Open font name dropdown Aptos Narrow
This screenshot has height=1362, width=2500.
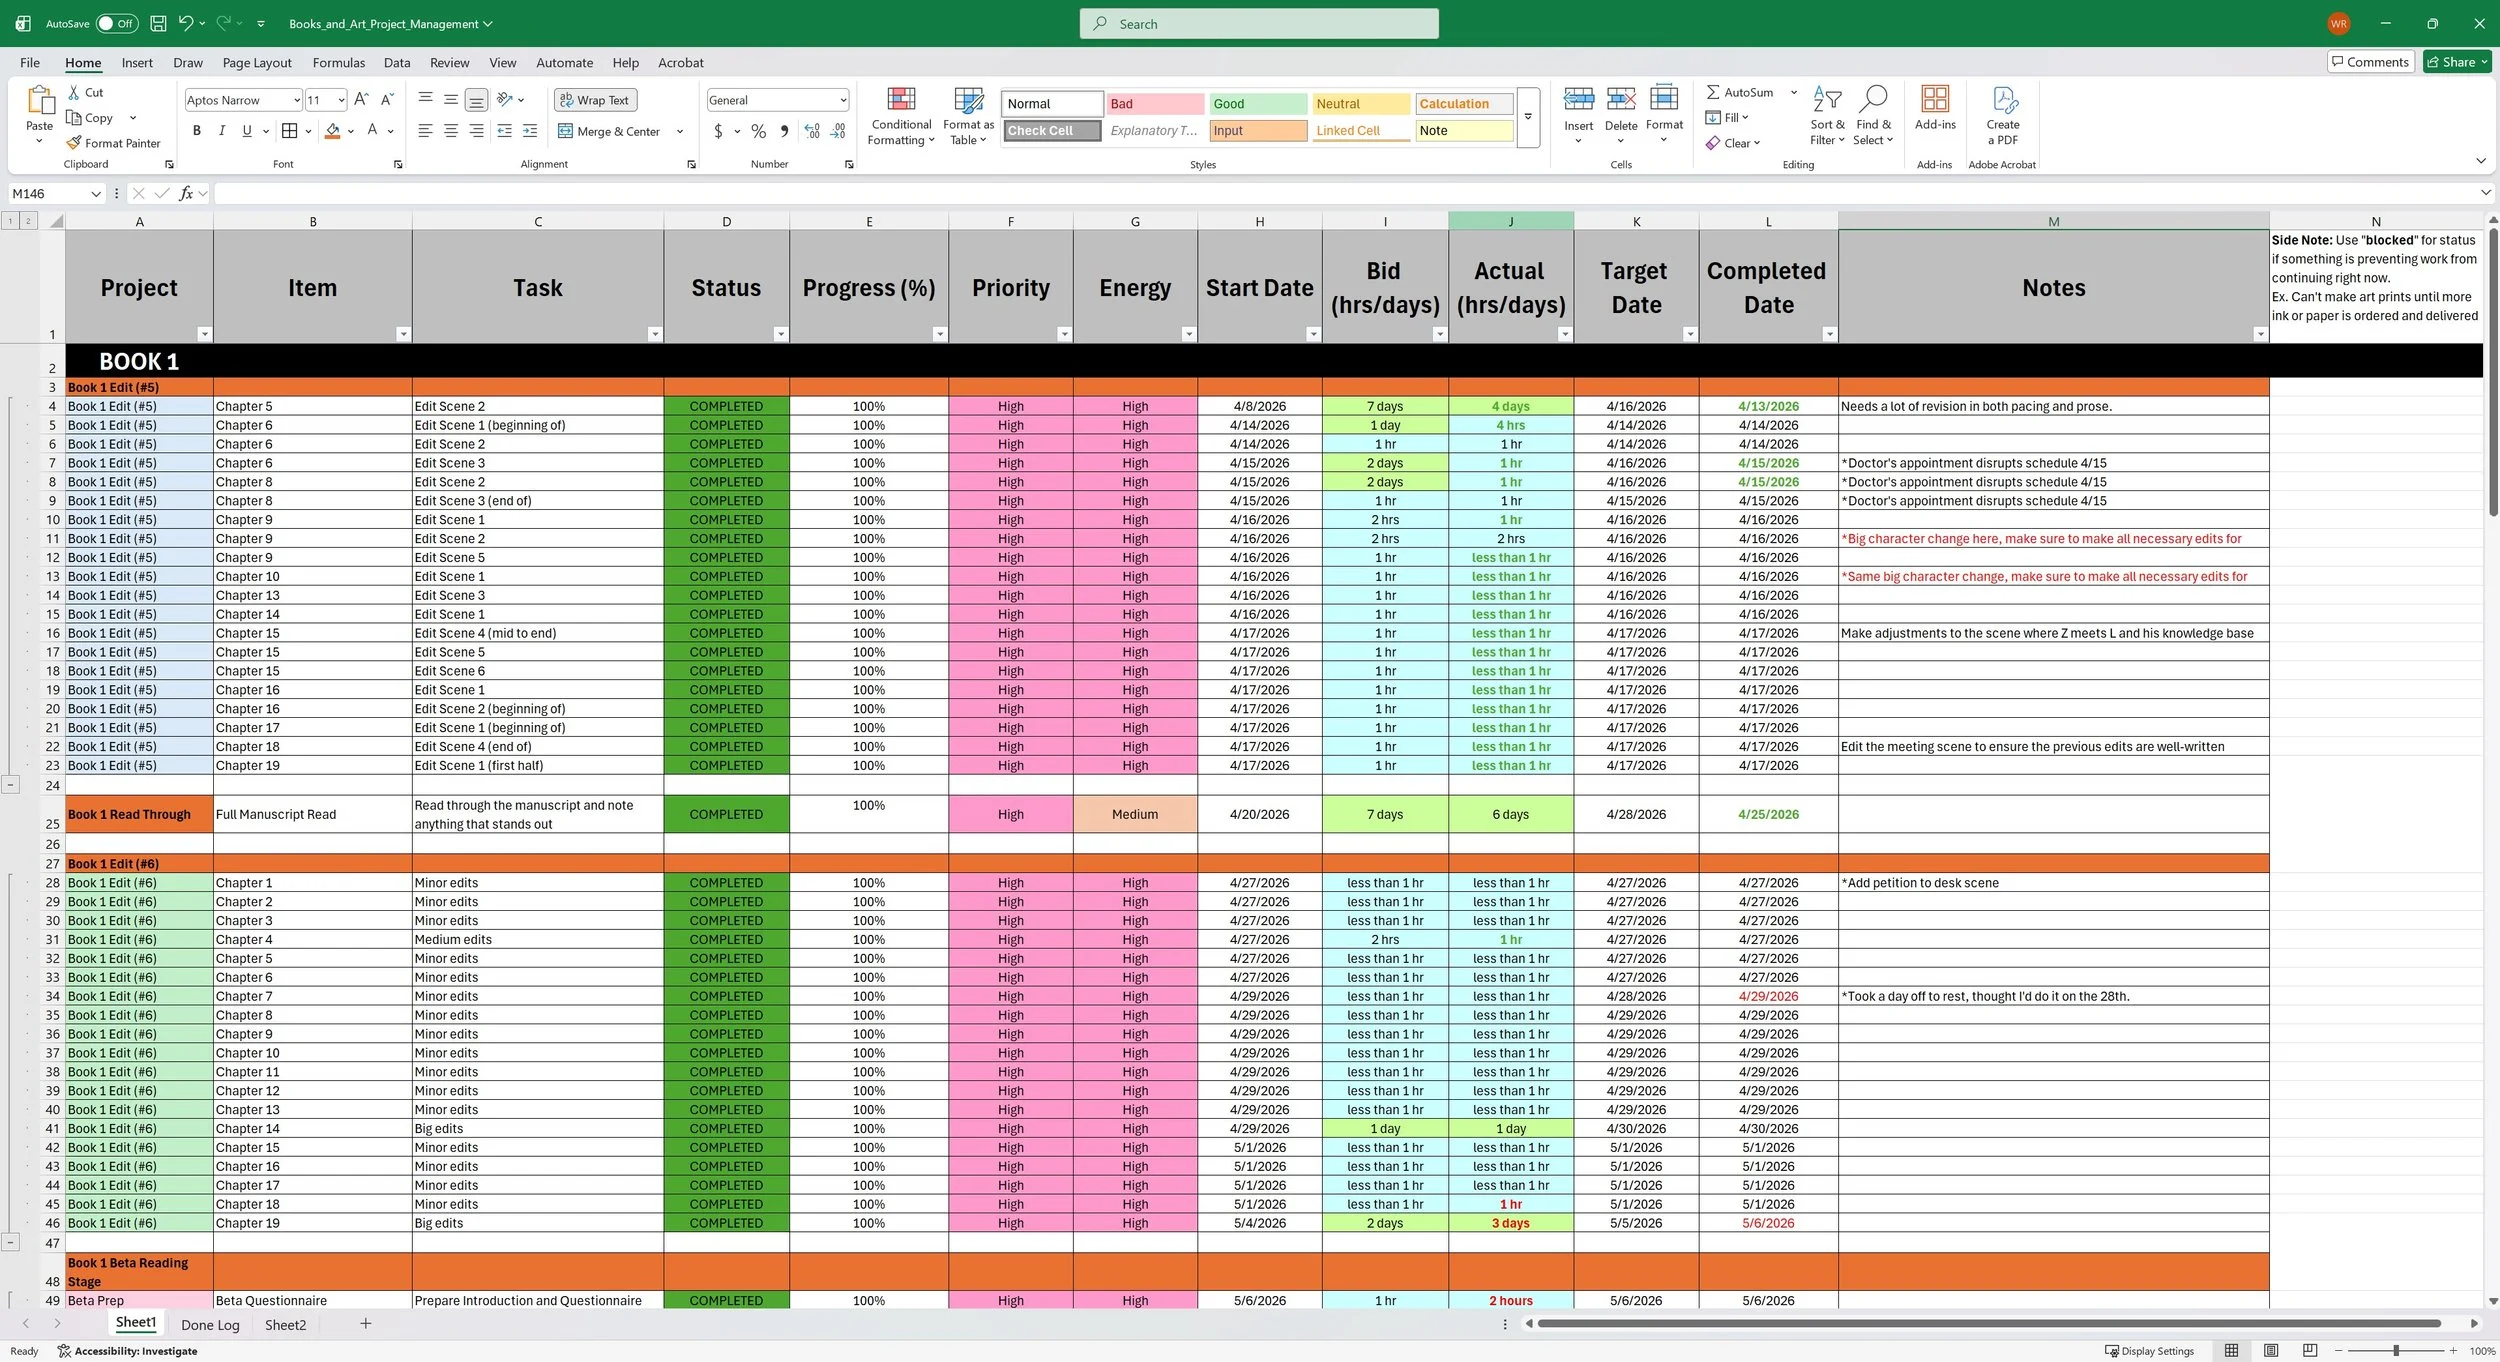point(297,100)
